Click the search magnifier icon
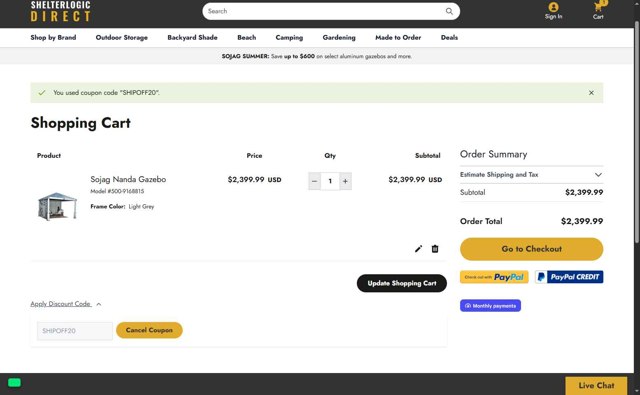The width and height of the screenshot is (640, 395). 449,11
